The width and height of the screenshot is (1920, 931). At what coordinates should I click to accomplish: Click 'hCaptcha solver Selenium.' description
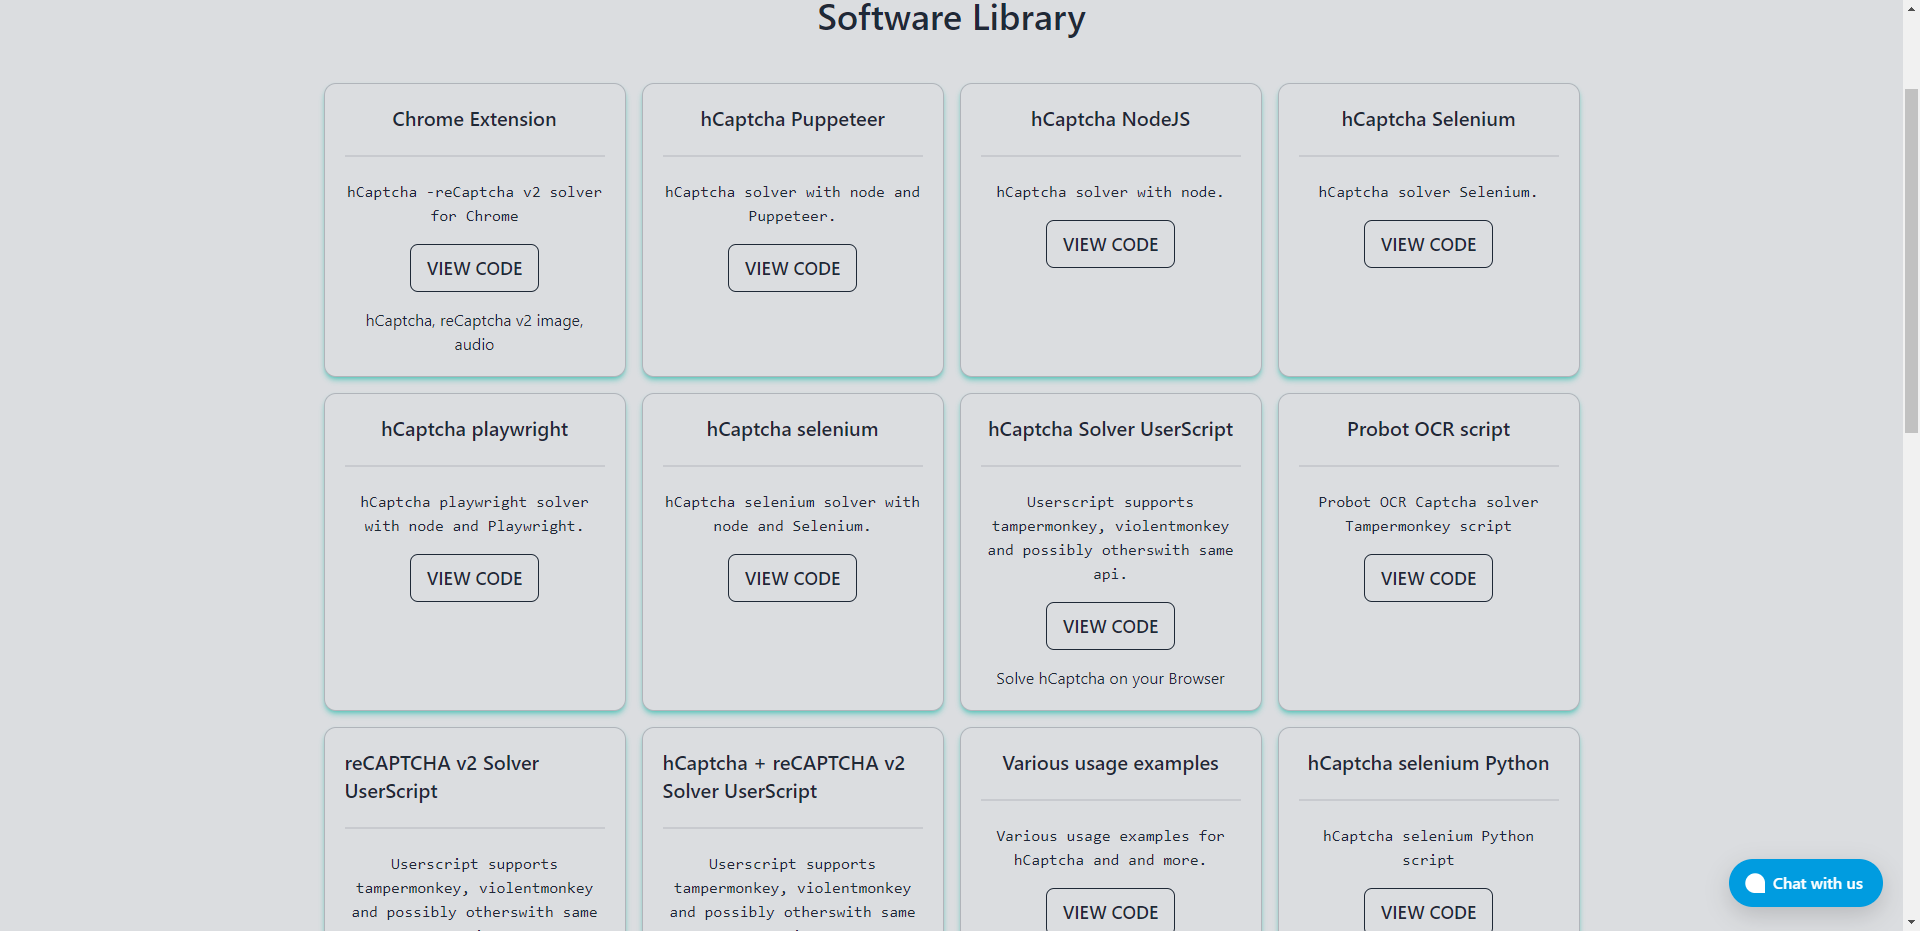click(x=1428, y=192)
